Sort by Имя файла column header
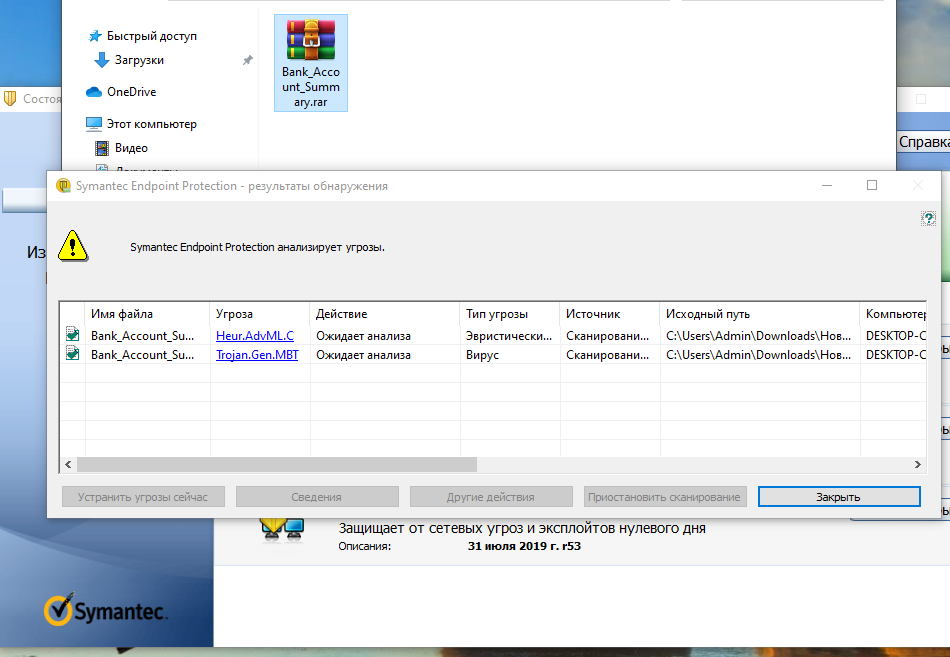The height and width of the screenshot is (657, 950). pyautogui.click(x=147, y=314)
